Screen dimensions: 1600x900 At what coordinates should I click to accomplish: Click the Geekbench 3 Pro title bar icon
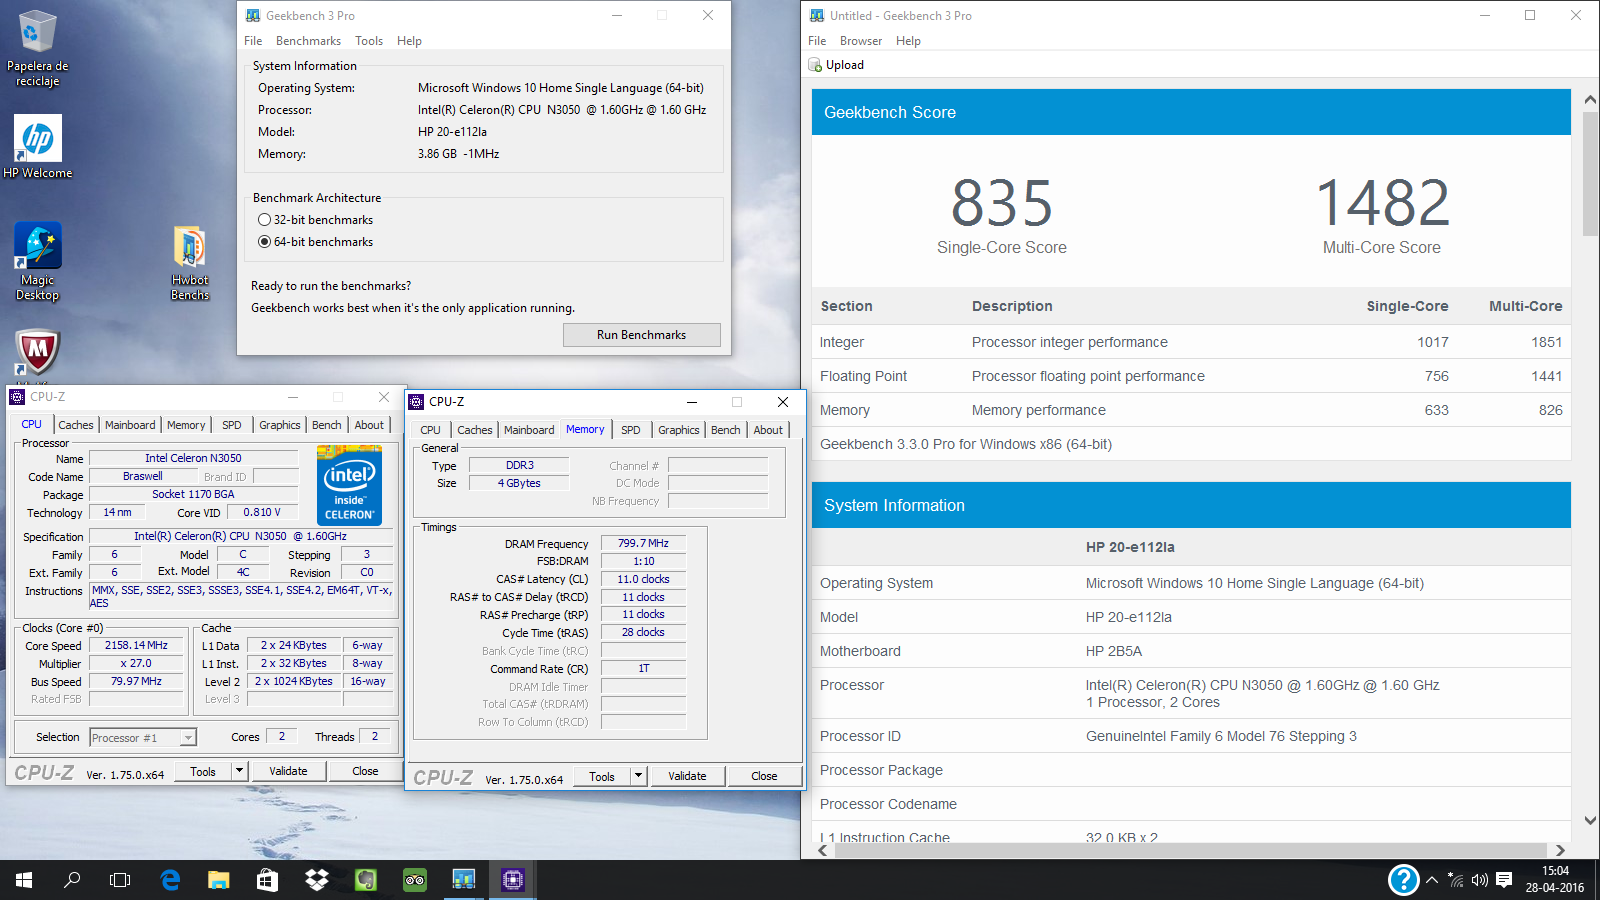(x=253, y=15)
